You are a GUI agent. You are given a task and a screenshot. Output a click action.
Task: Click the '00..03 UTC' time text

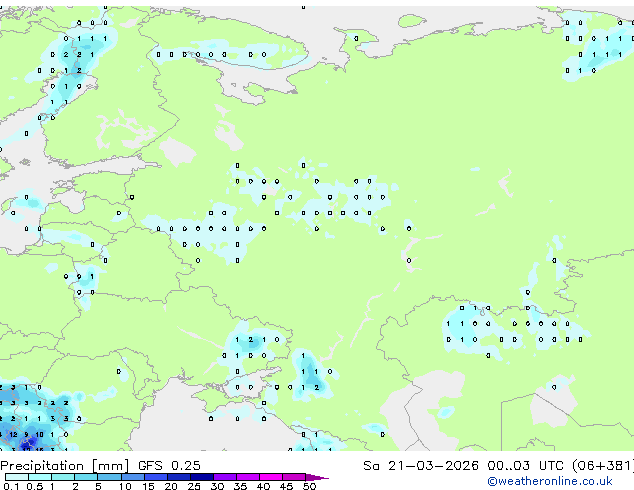tap(525, 465)
